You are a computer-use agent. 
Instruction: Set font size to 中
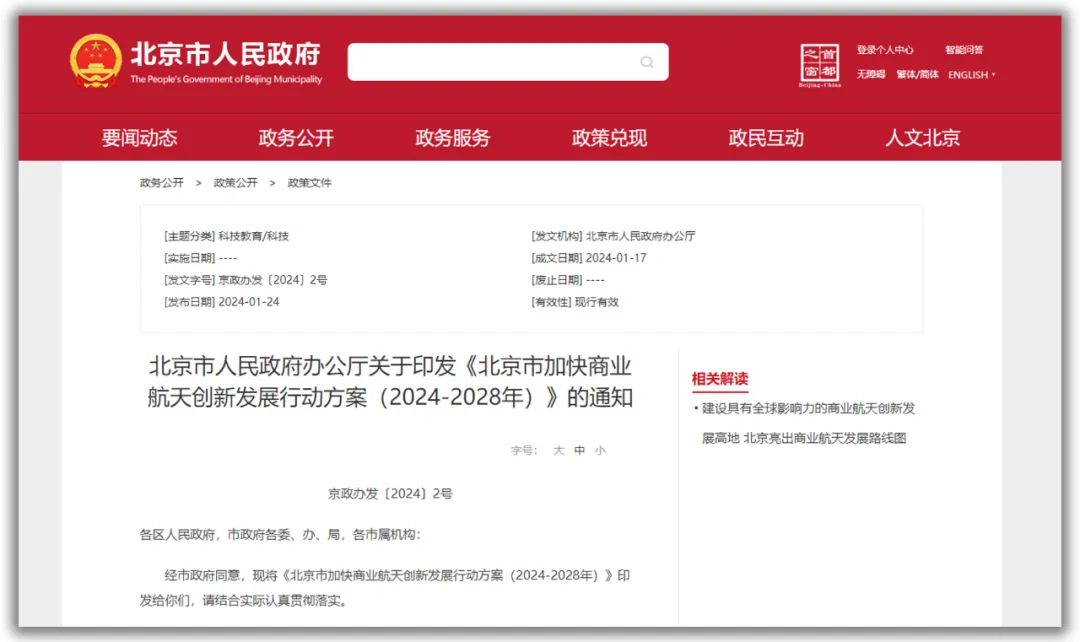(x=579, y=451)
